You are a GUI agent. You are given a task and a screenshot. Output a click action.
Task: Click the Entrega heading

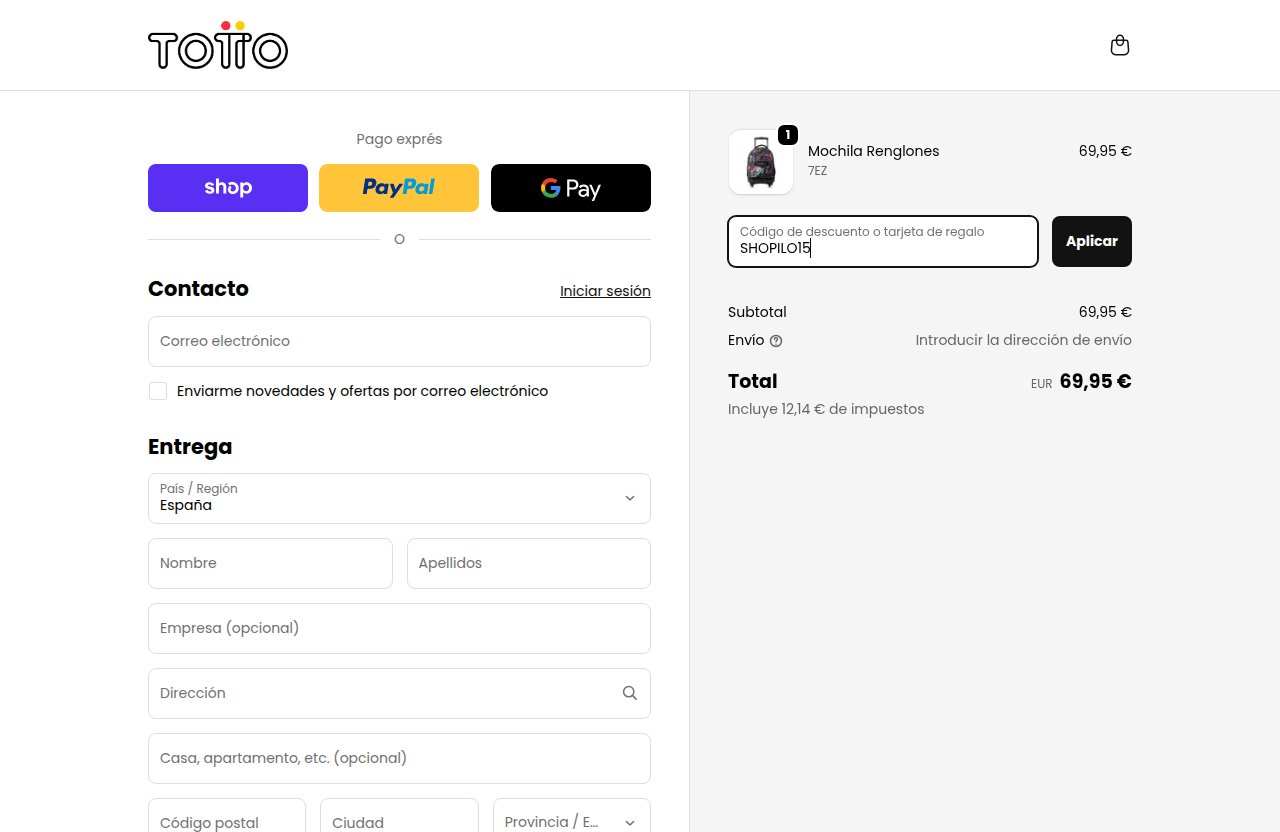tap(190, 447)
